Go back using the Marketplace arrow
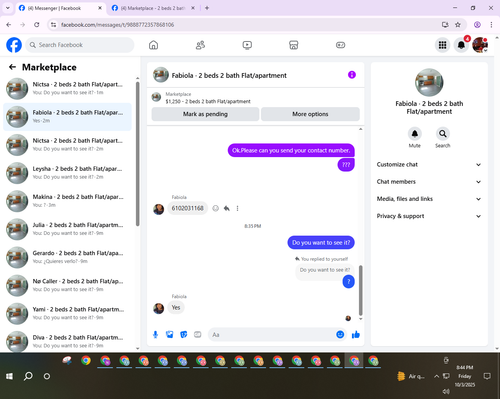This screenshot has height=399, width=500. click(12, 67)
